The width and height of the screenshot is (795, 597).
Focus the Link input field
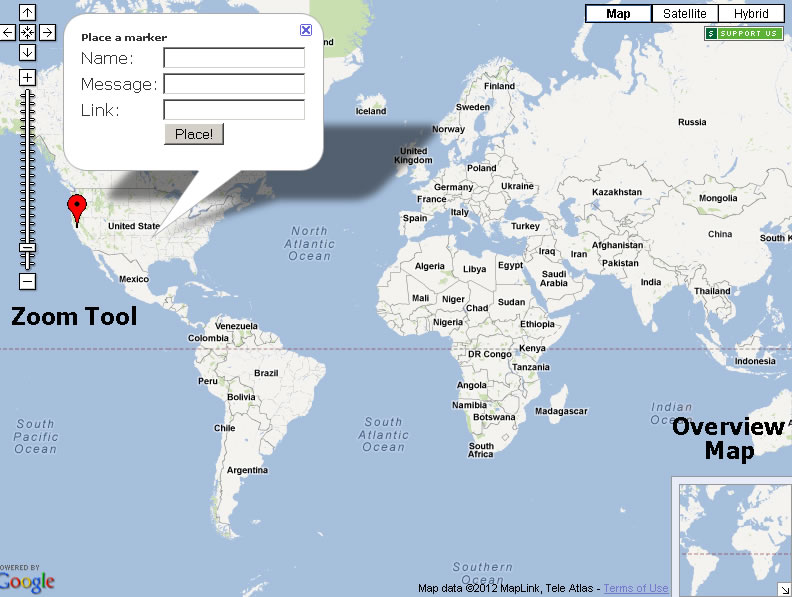234,110
